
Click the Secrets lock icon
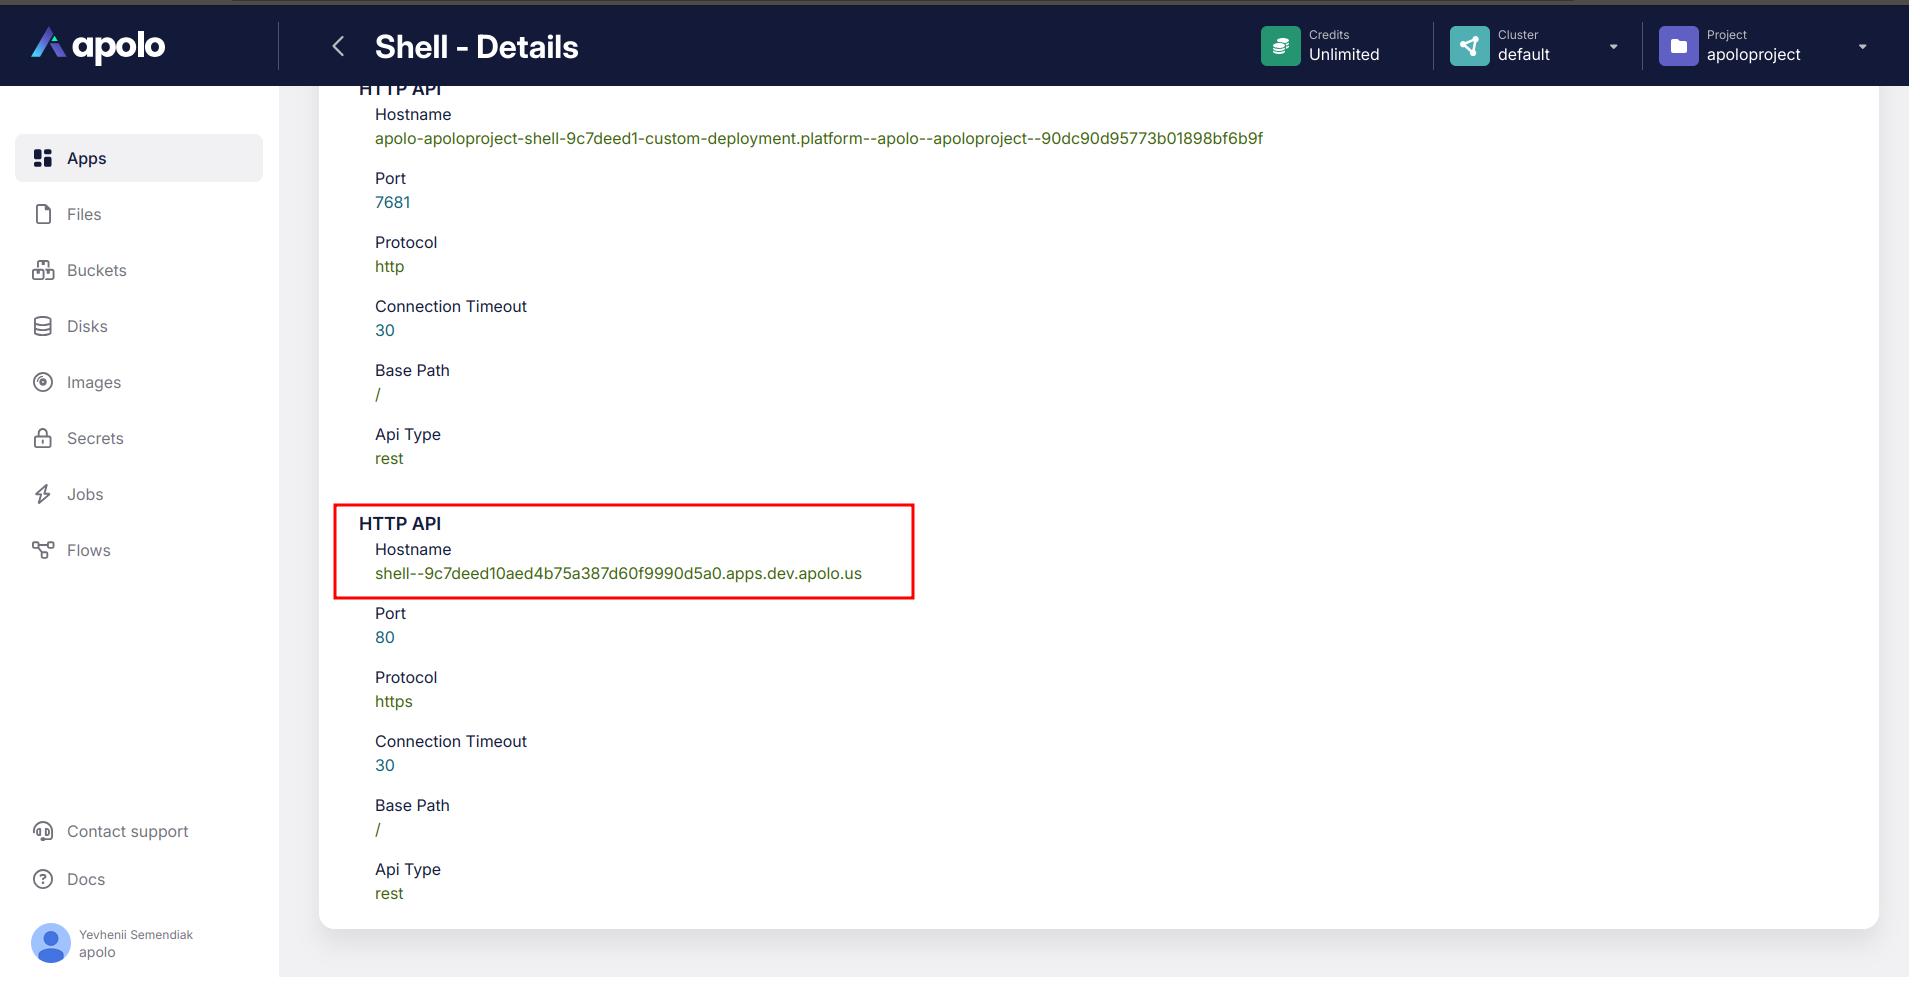(43, 438)
